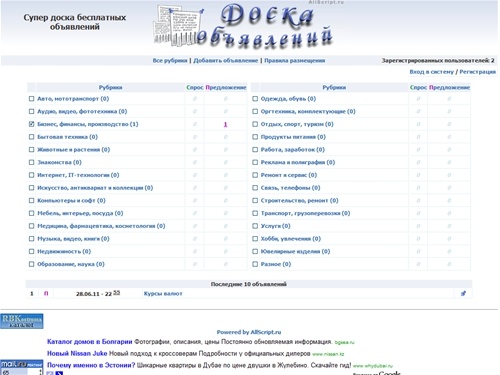Open category Продукты питания
Viewport: 500px width, 375px height.
(293, 137)
